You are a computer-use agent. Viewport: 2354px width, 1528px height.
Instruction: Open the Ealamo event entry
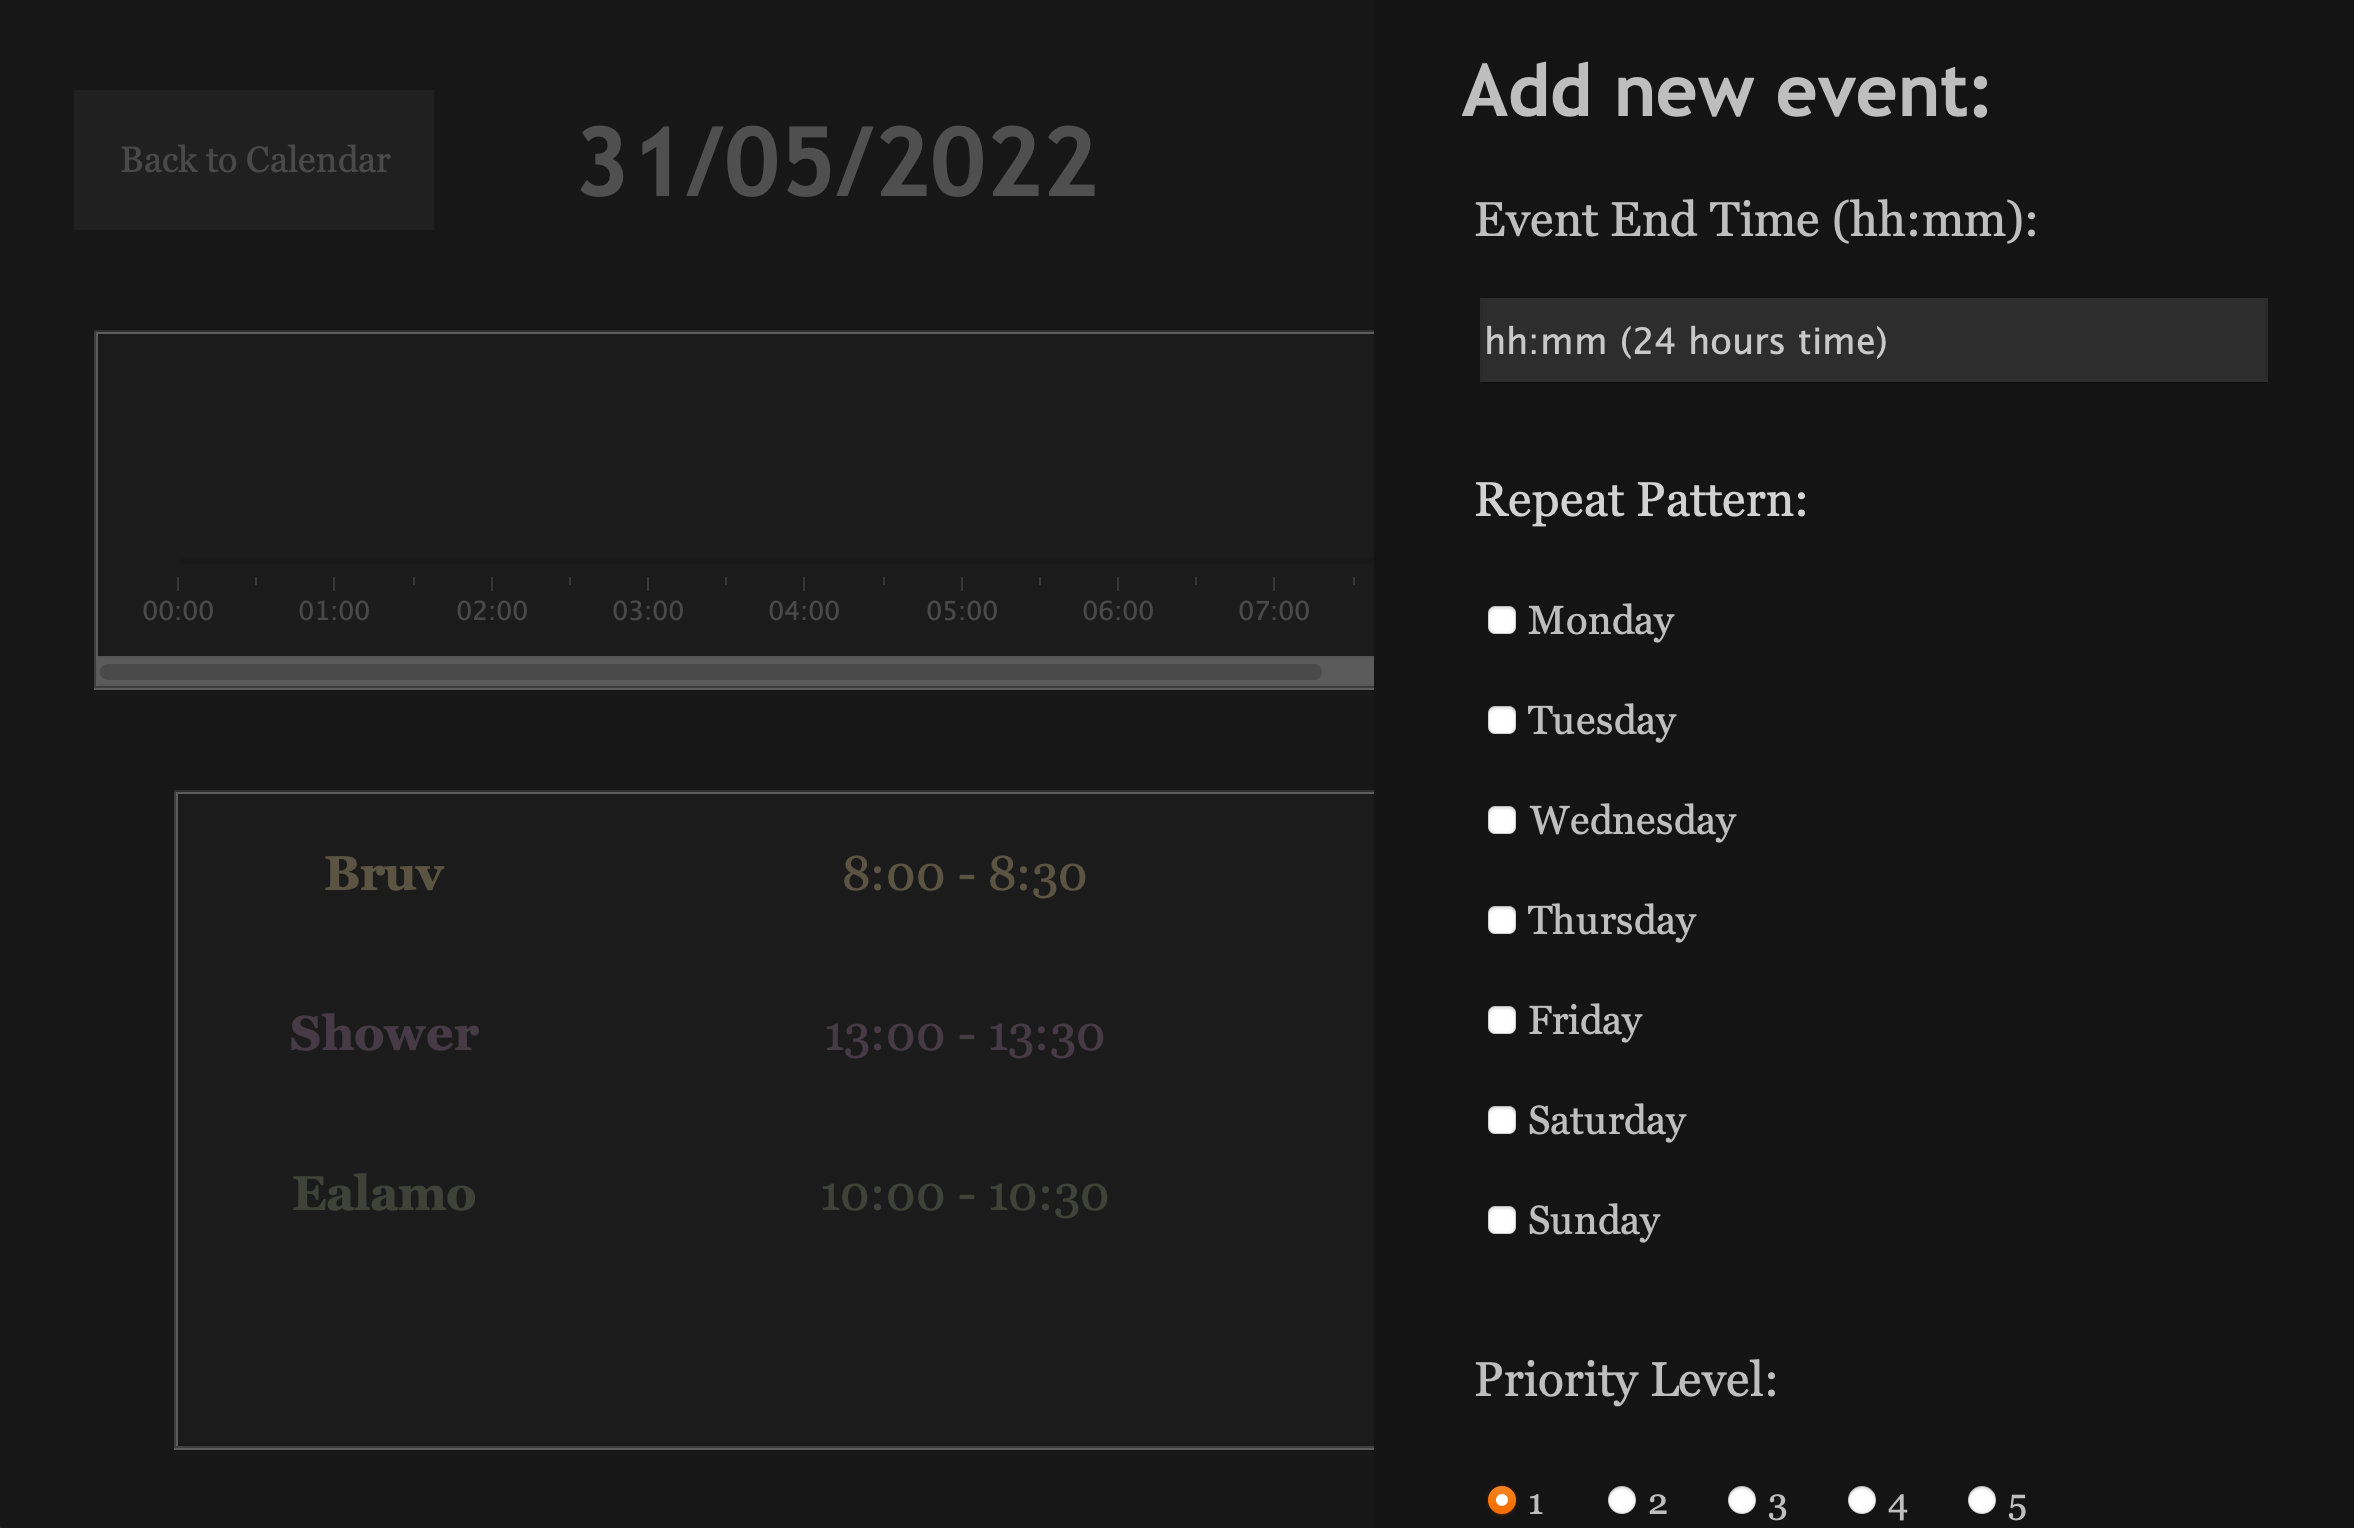click(384, 1194)
